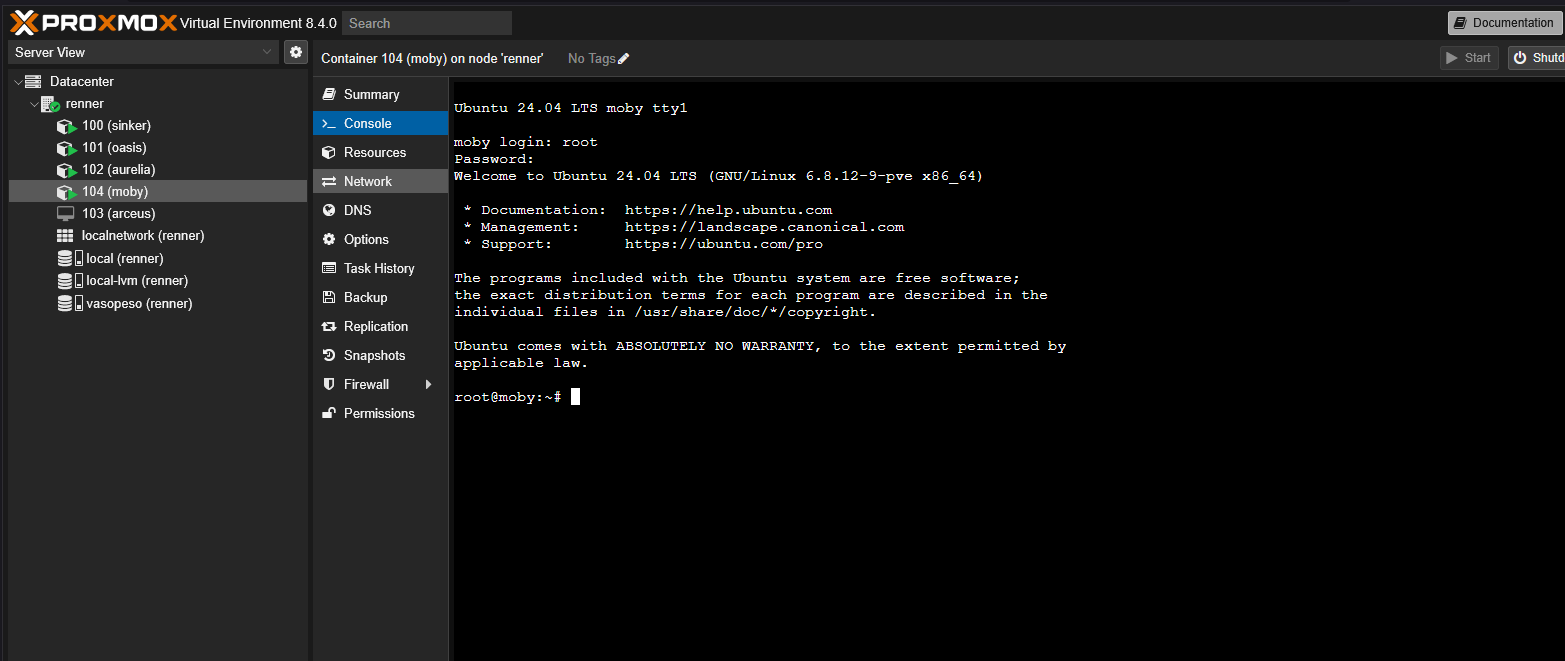Click the 103 (arceus) VM monitor icon

pos(66,214)
